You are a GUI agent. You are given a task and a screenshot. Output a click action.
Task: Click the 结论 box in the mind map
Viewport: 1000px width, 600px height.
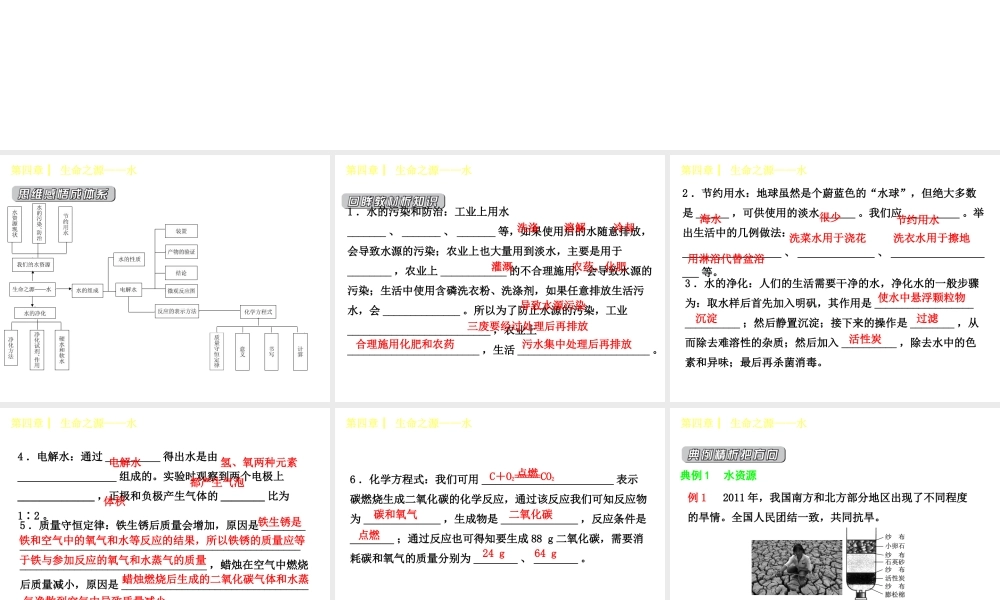point(181,272)
